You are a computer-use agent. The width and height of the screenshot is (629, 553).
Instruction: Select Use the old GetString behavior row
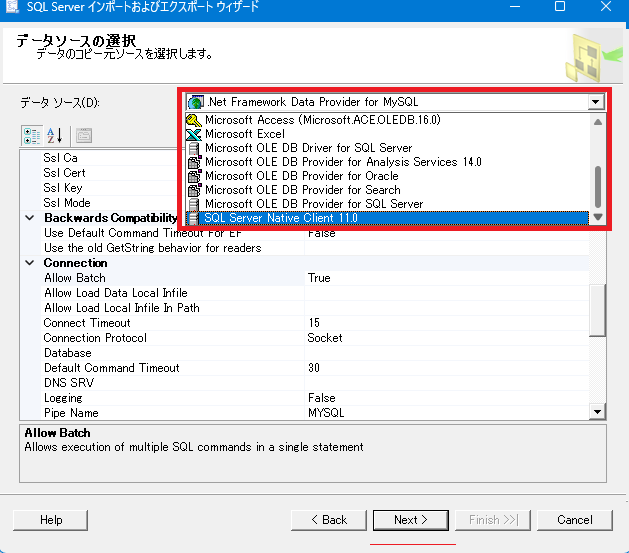click(315, 248)
